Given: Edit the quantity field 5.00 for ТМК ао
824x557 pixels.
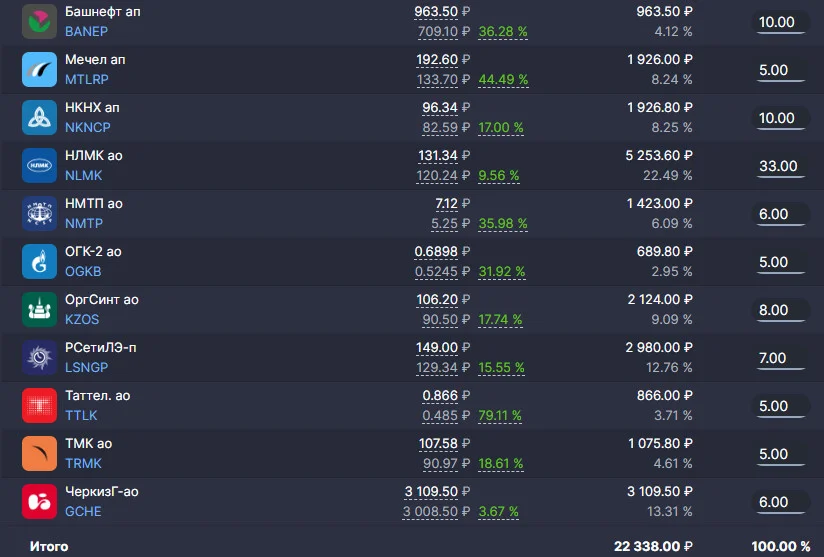Looking at the screenshot, I should [780, 454].
